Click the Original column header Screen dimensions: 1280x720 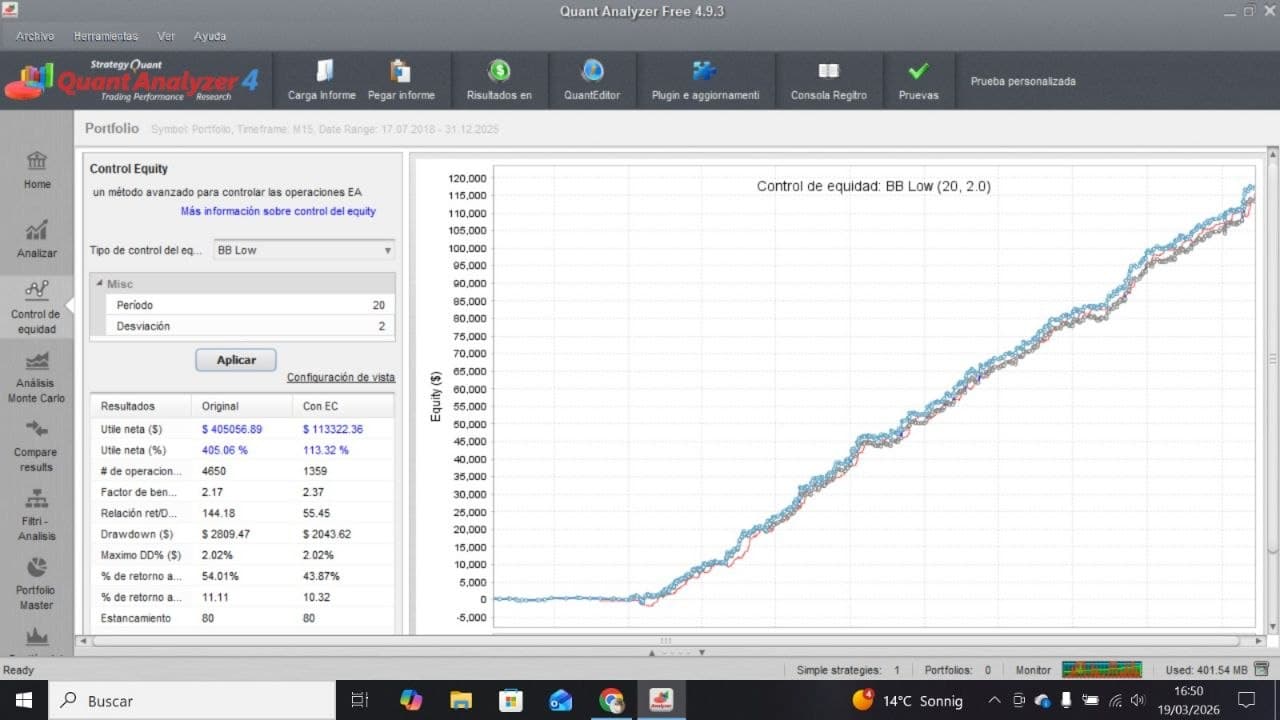(243, 406)
